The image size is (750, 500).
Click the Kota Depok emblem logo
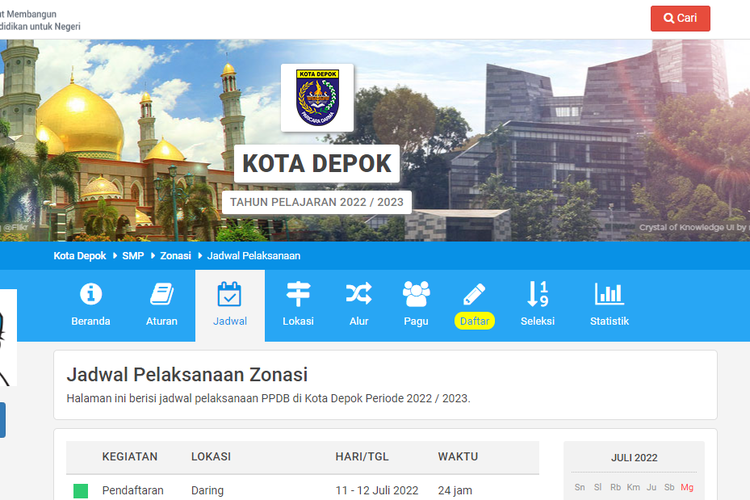[317, 98]
